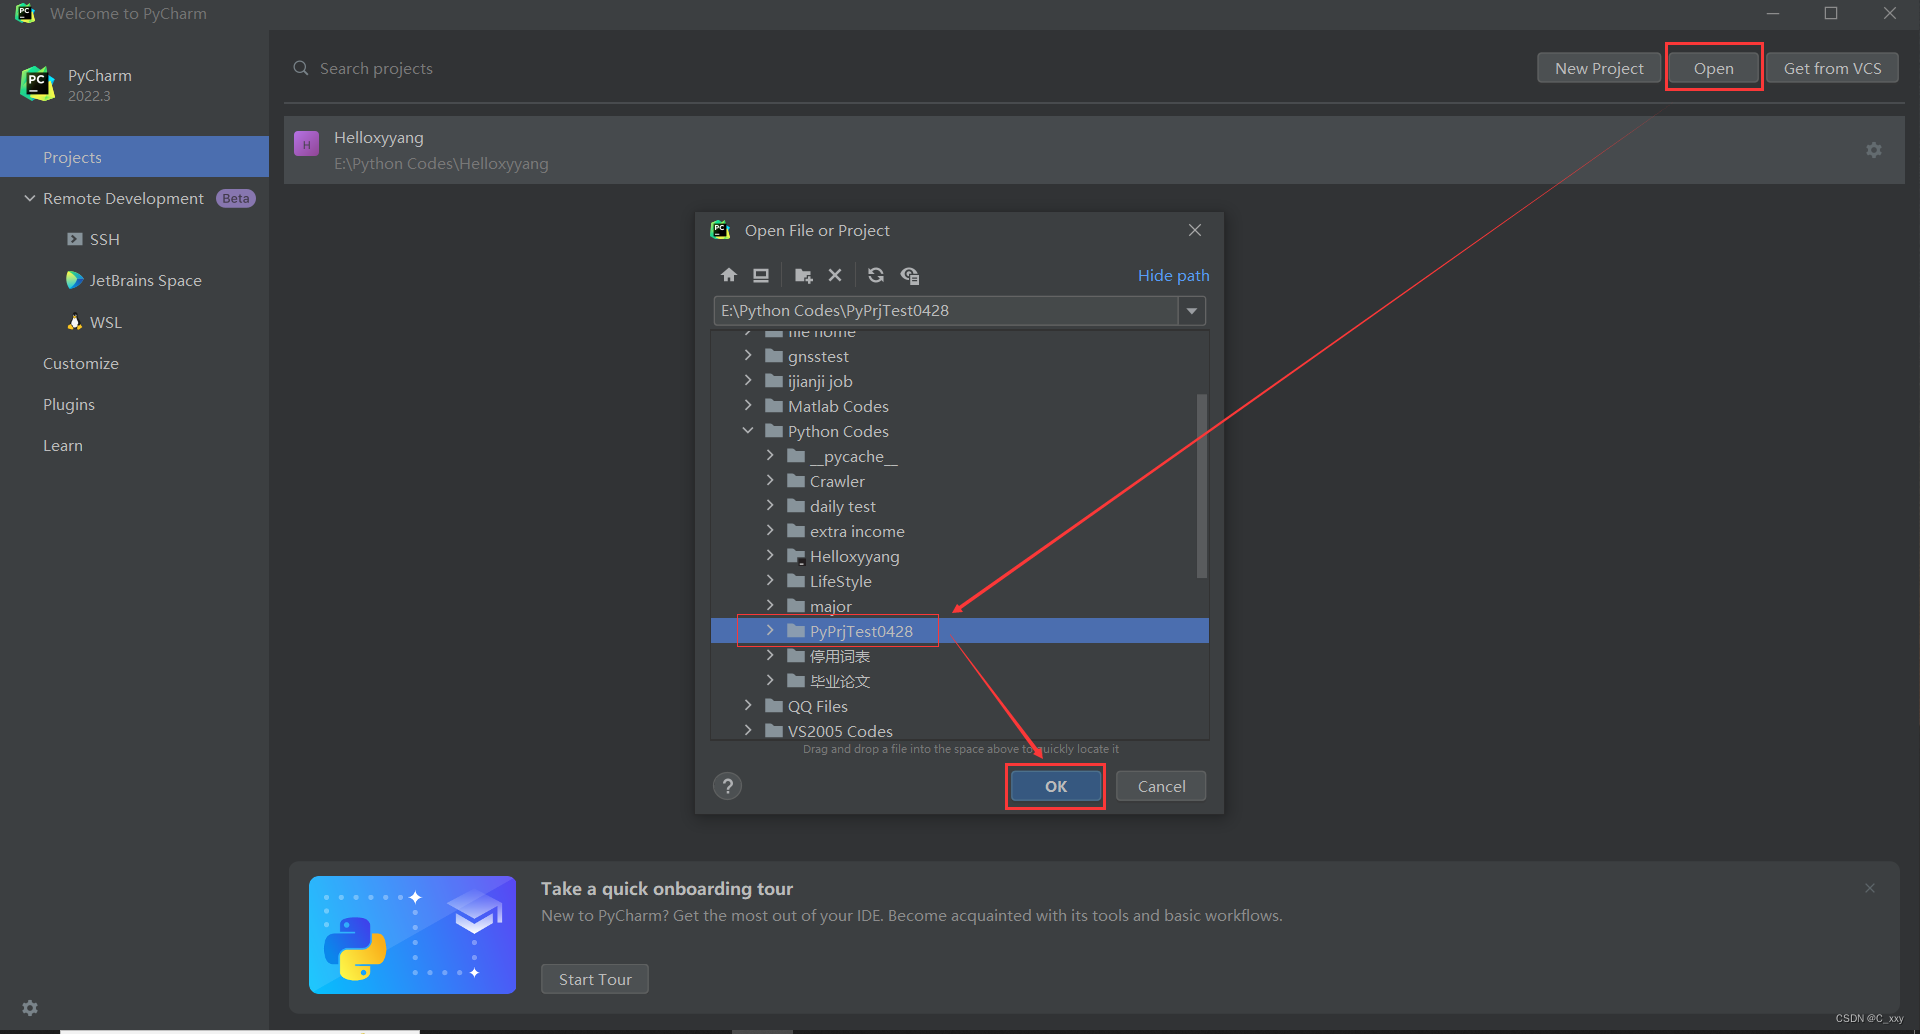Click the search magnifier icon

coord(301,68)
